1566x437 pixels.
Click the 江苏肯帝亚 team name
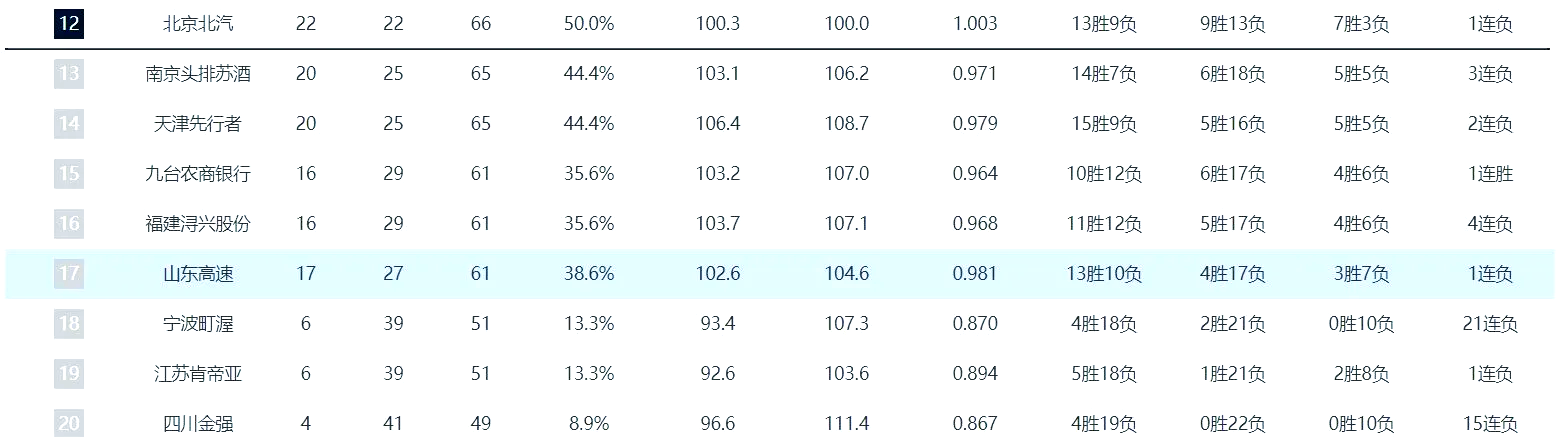tap(198, 374)
